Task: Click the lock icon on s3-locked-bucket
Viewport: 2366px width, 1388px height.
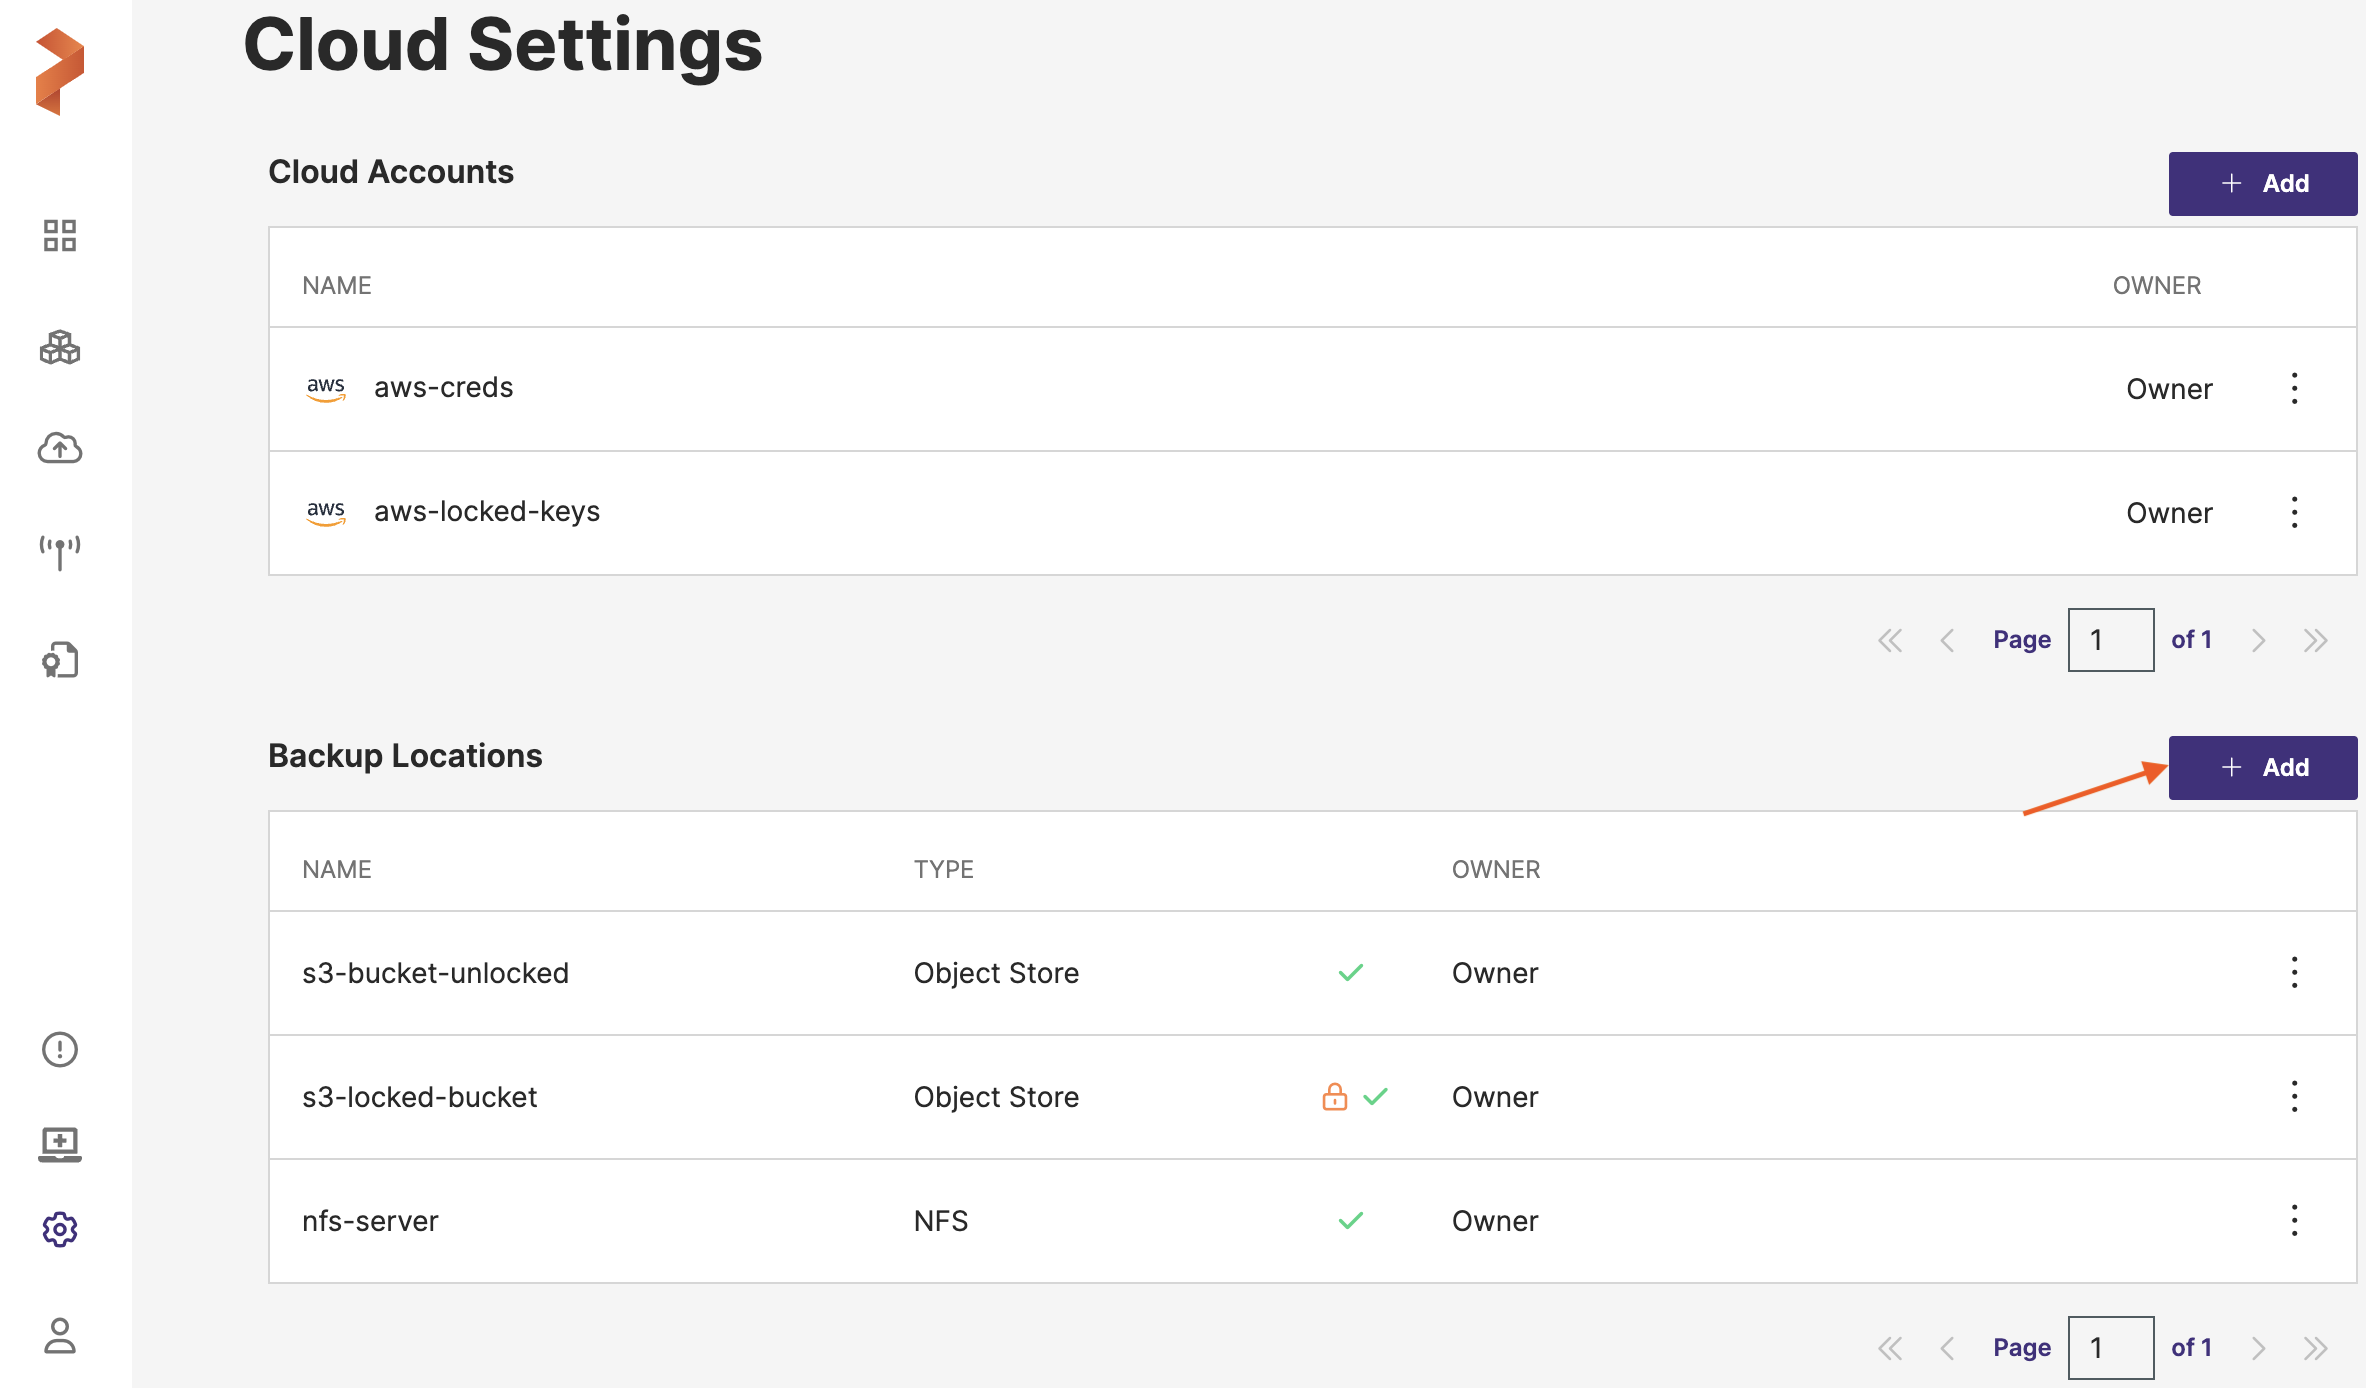Action: pyautogui.click(x=1334, y=1097)
